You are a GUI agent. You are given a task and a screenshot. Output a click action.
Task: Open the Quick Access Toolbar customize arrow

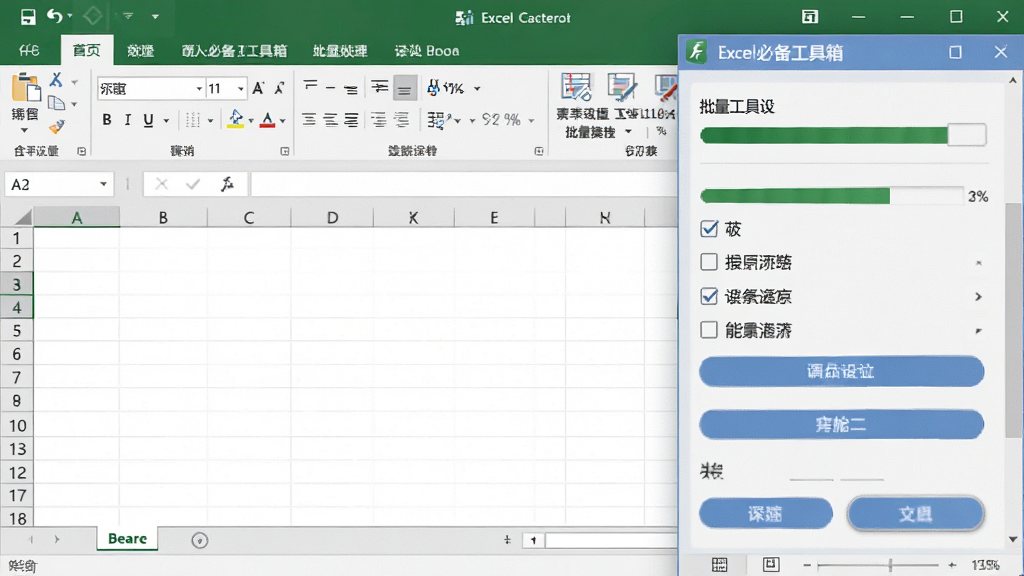[155, 16]
